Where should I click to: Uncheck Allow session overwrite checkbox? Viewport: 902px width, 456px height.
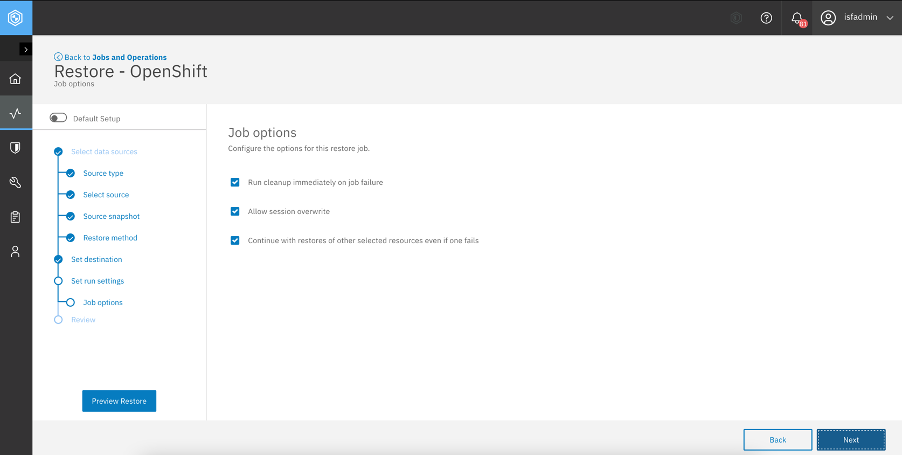point(235,212)
